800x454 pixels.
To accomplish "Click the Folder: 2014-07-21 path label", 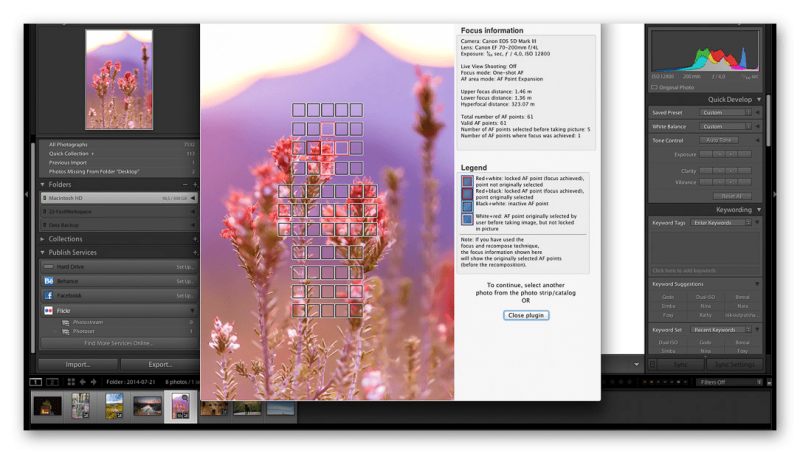I will click(x=131, y=382).
